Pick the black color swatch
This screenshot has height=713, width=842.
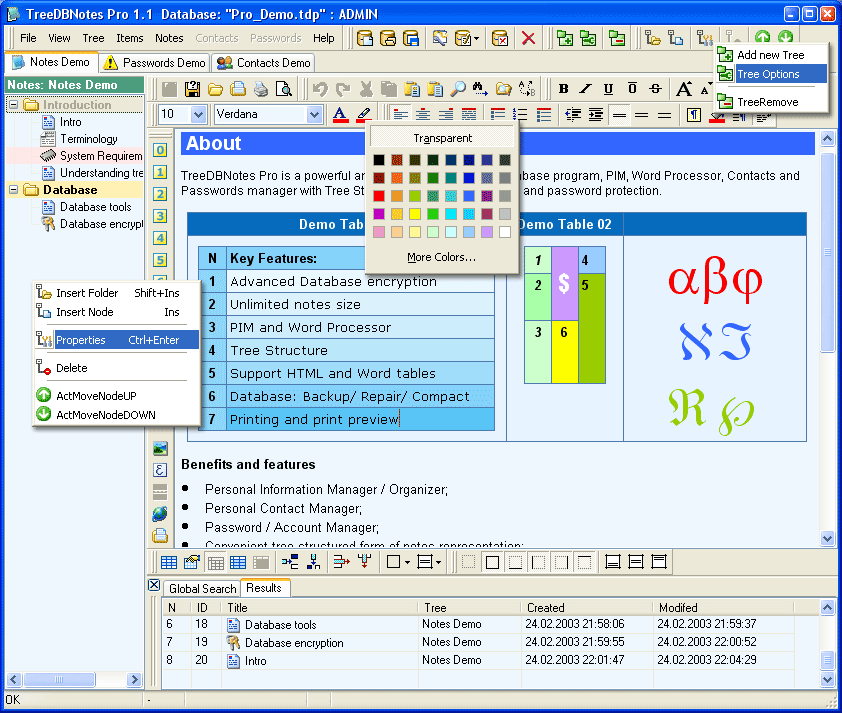(x=379, y=159)
